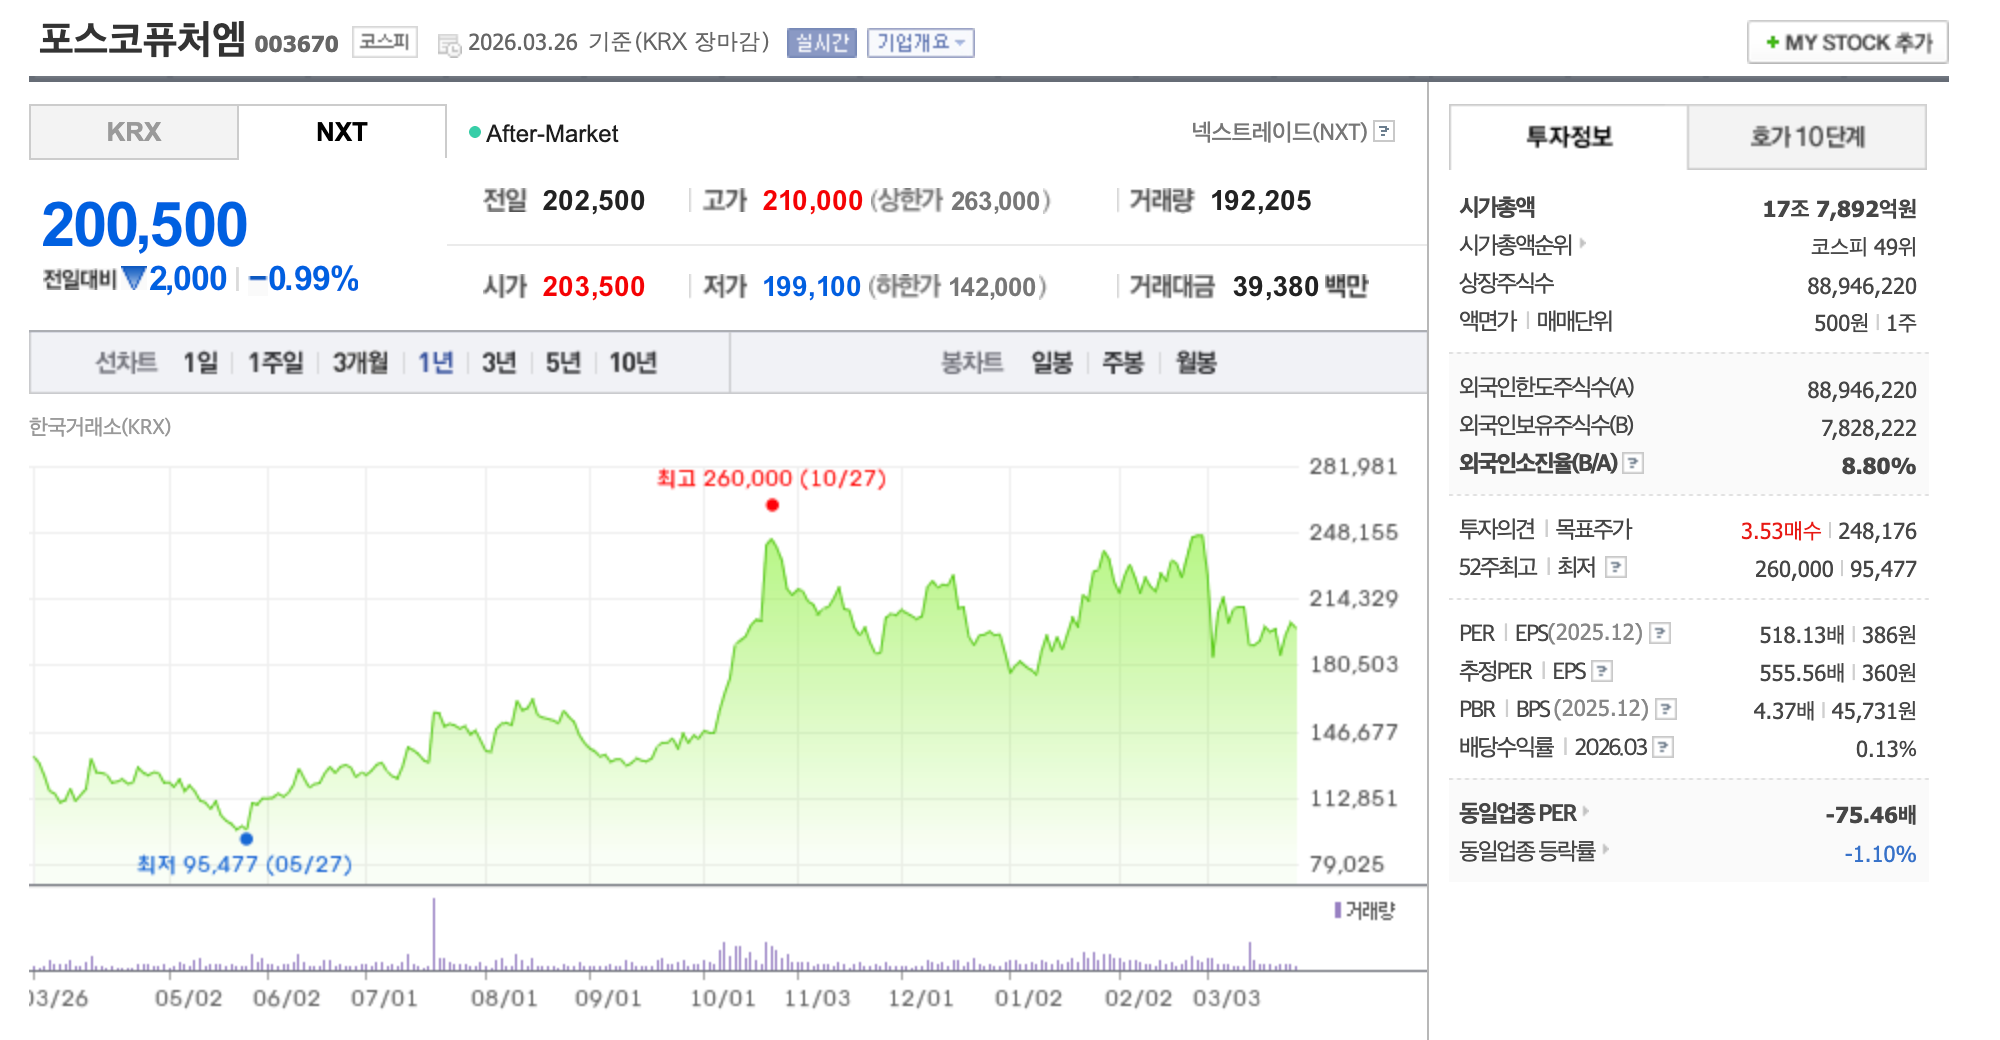This screenshot has width=2000, height=1040.
Task: Open the help icon beside 외국인소진율(B/A)
Action: [x=1633, y=463]
